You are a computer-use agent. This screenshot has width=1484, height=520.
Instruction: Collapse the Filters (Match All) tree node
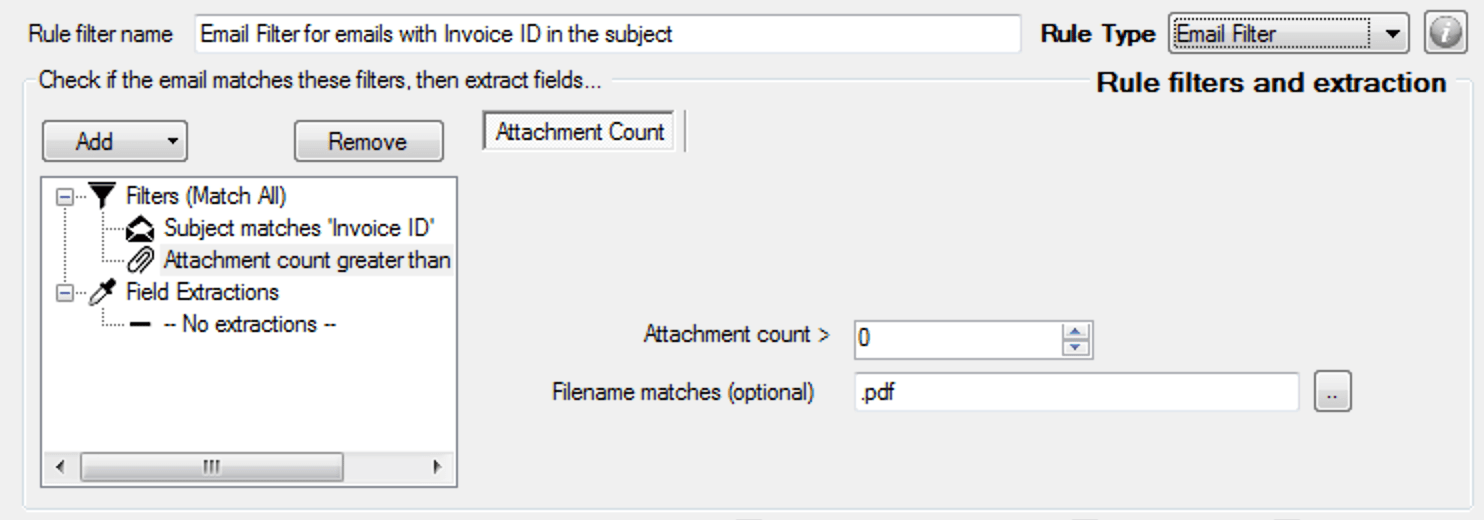[x=64, y=196]
